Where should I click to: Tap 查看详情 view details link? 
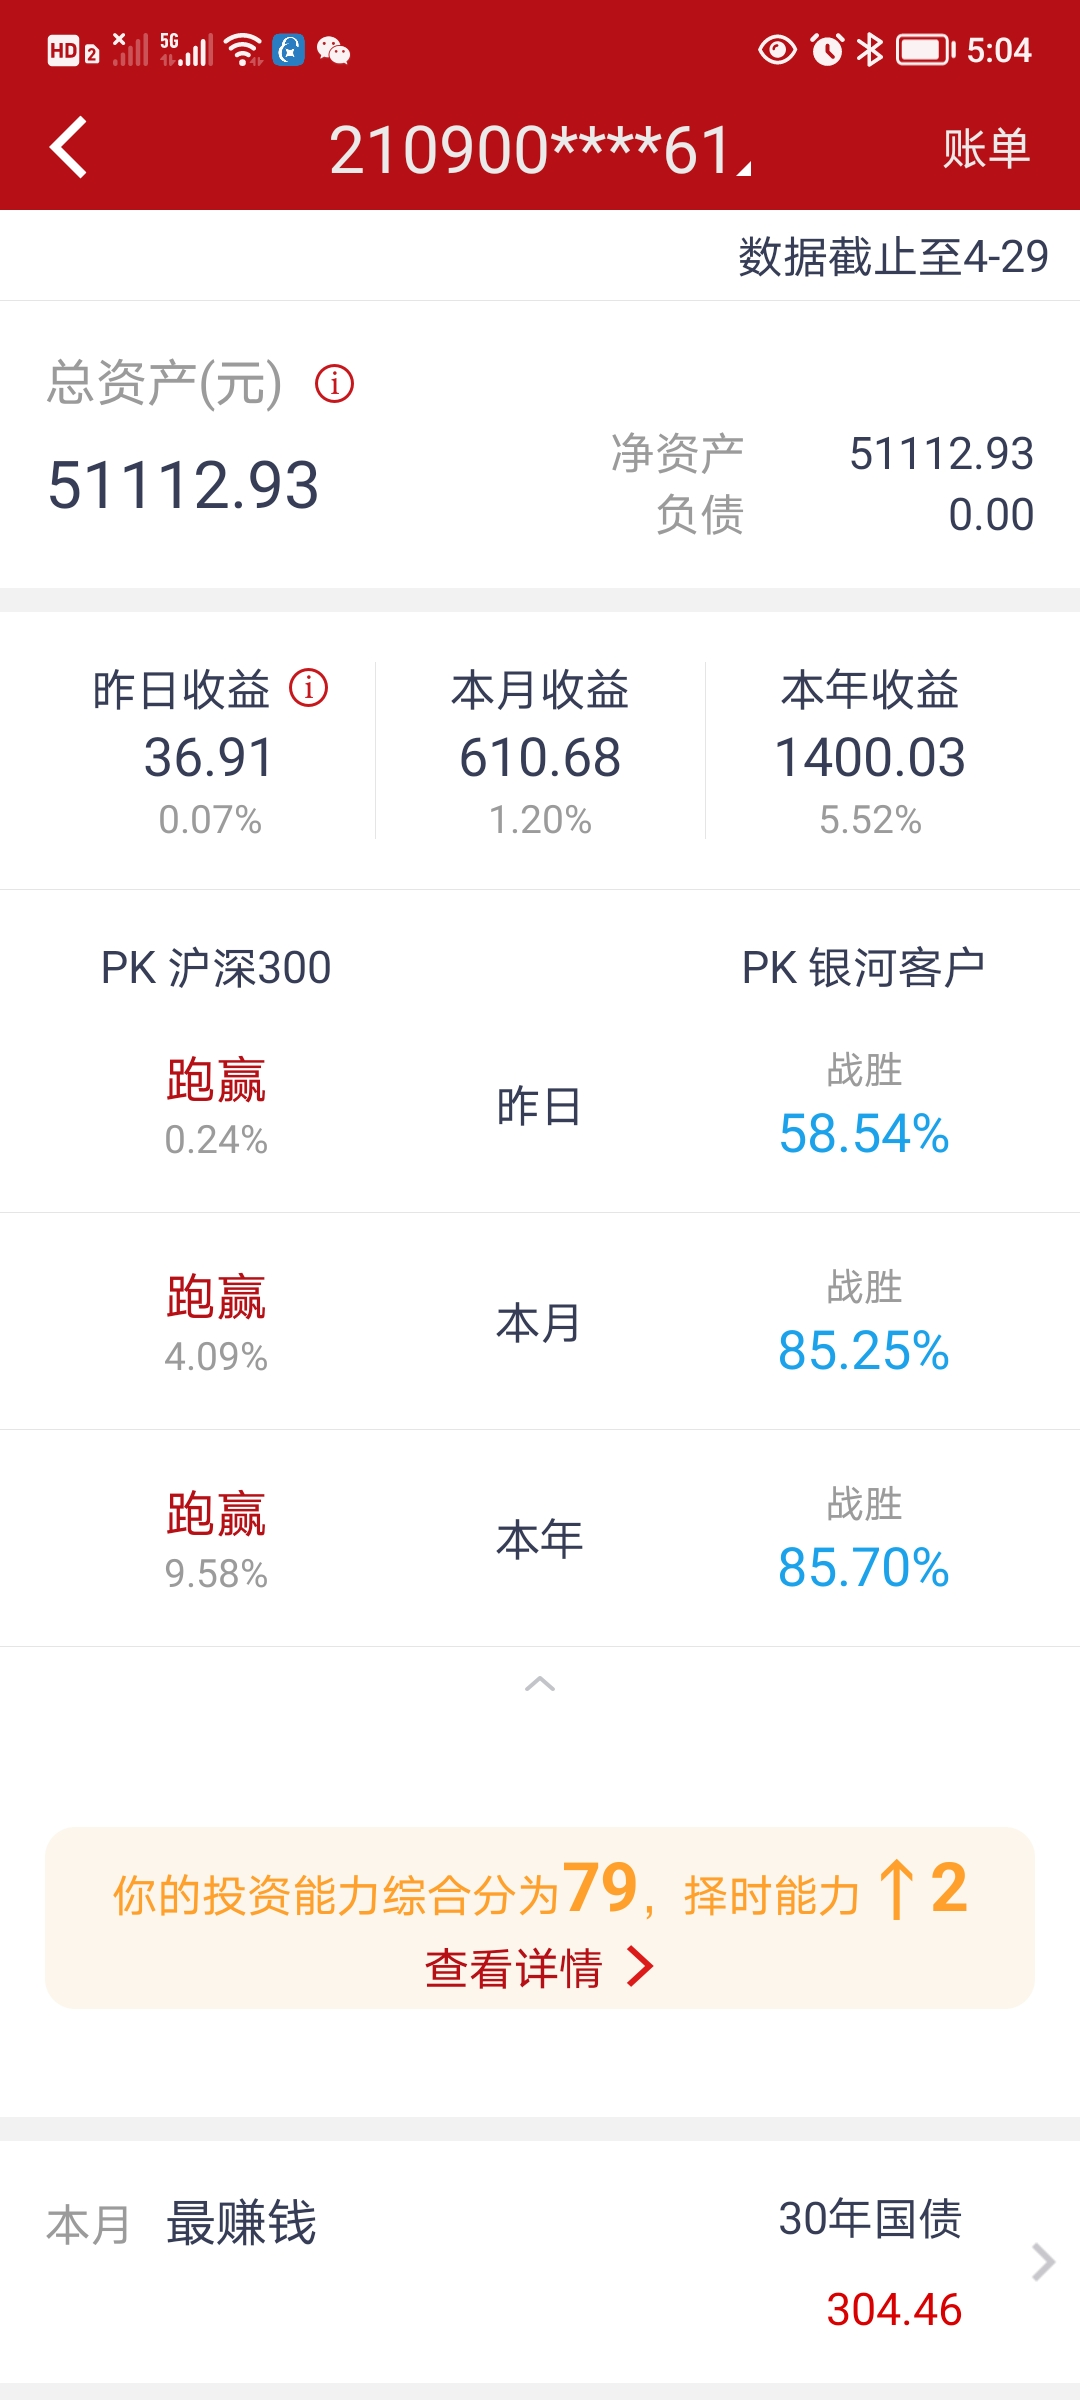click(x=540, y=1968)
